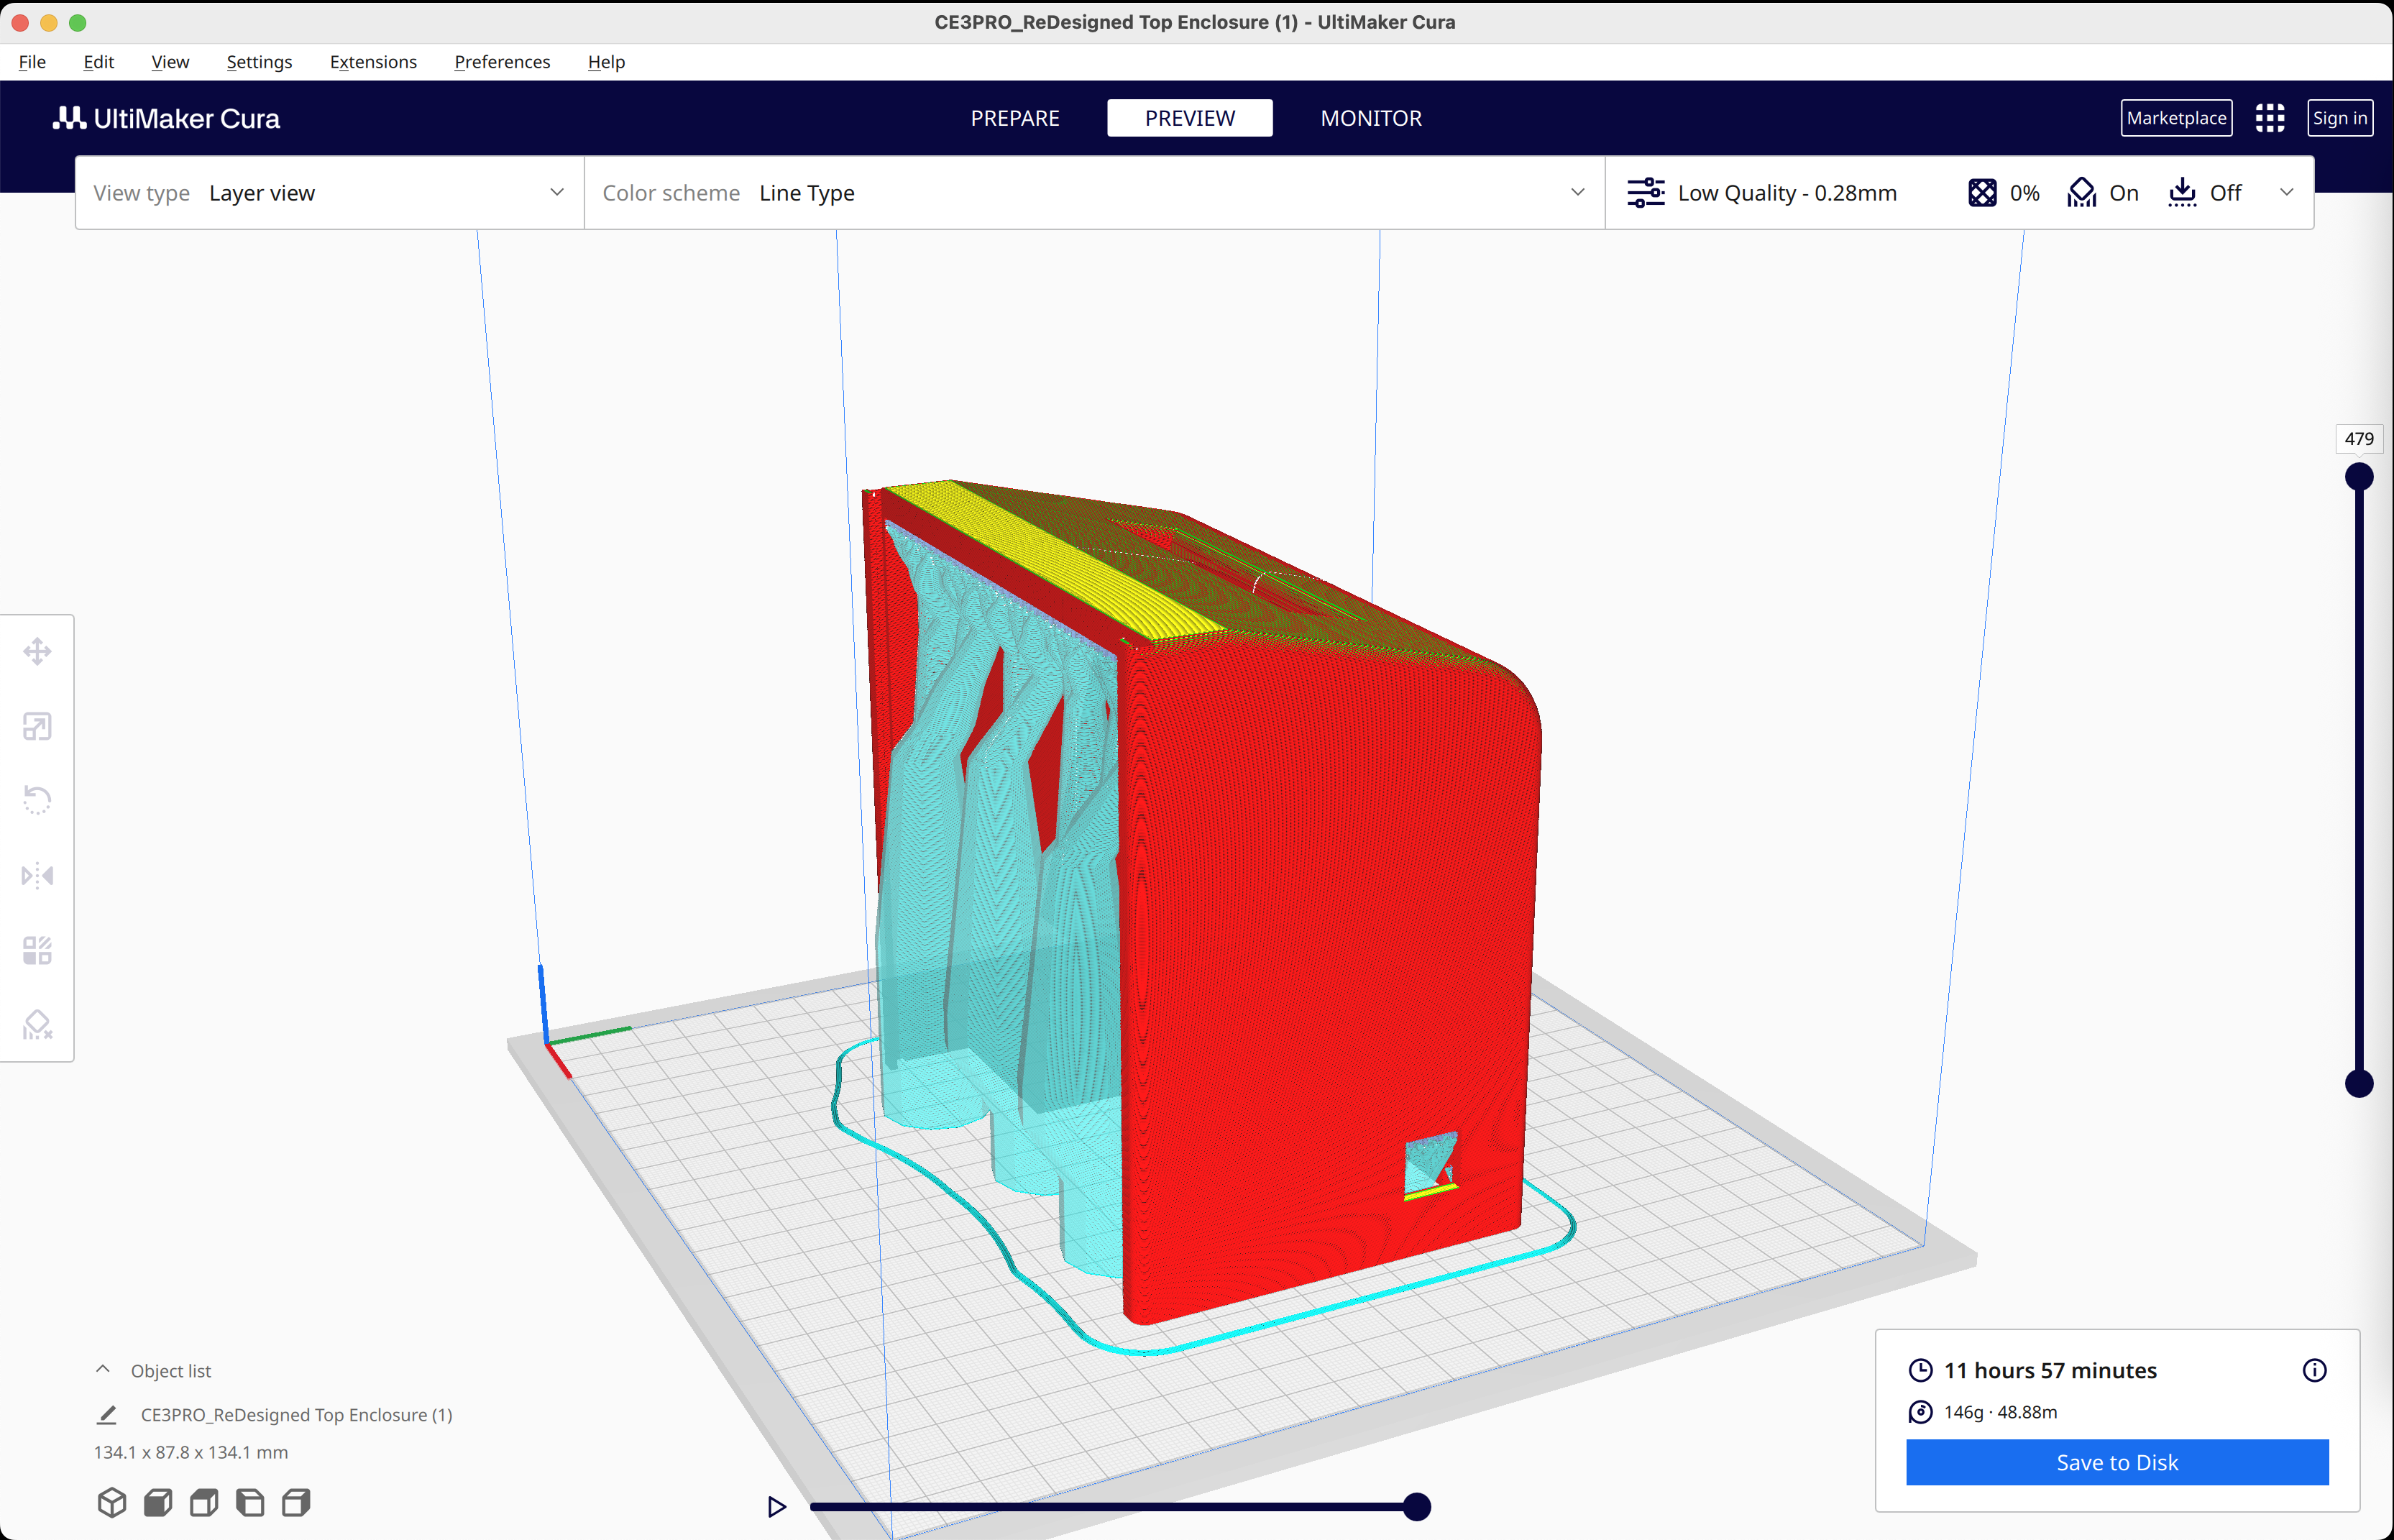Click the UltiMaker Cura logo
Image resolution: width=2394 pixels, height=1540 pixels.
[x=166, y=118]
